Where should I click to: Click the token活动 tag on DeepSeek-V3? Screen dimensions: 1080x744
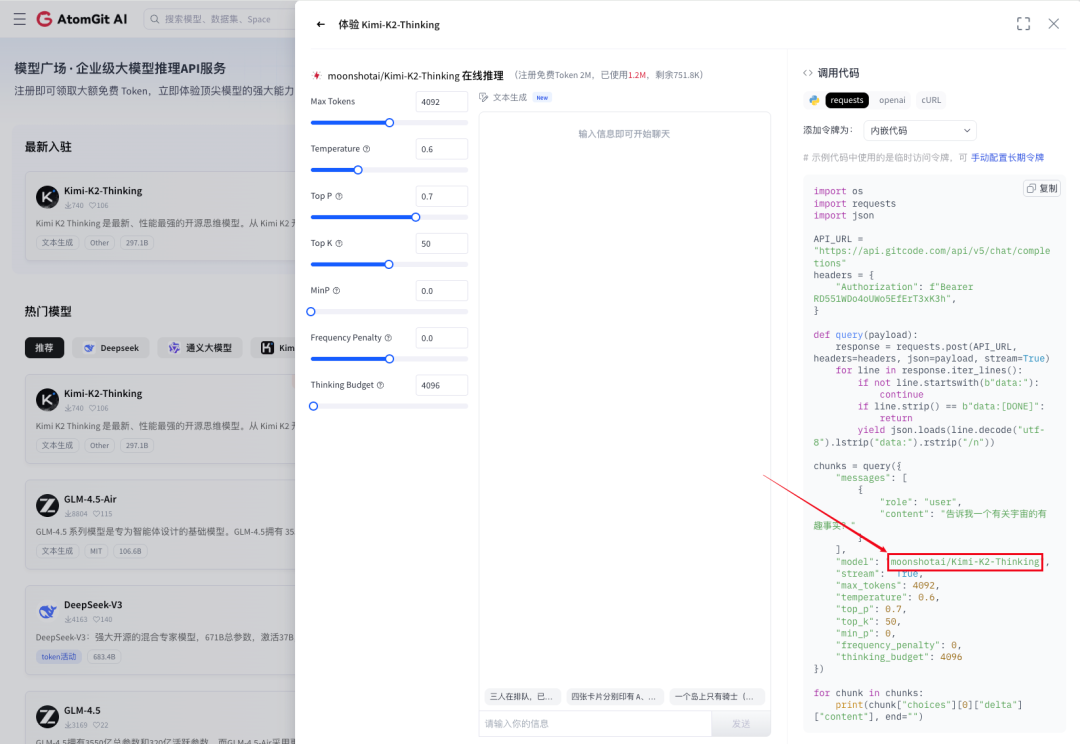tap(59, 657)
